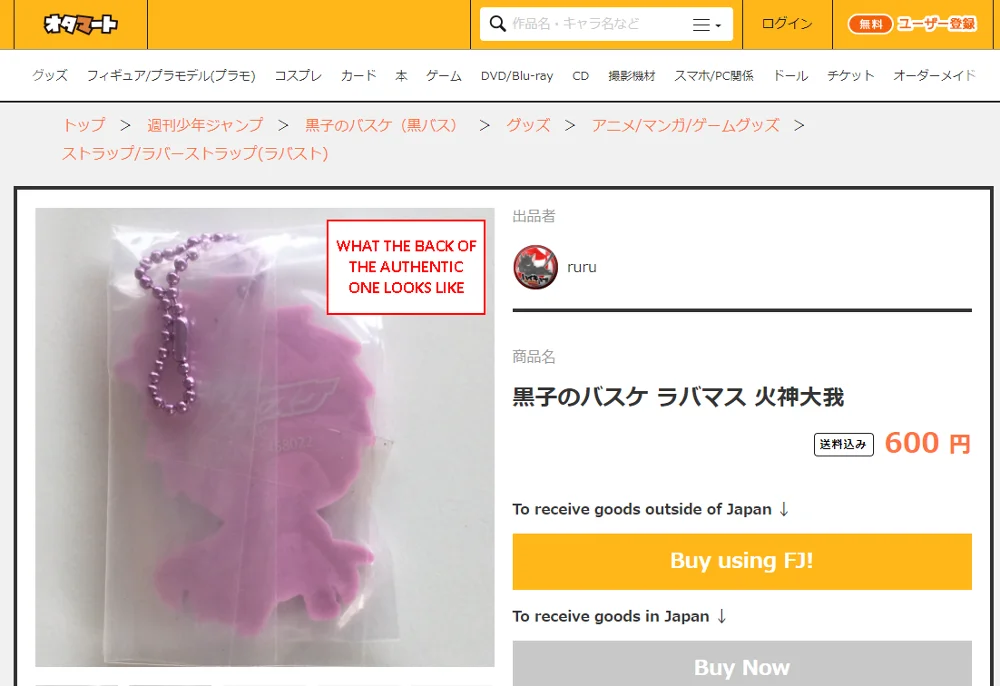The height and width of the screenshot is (686, 1000).
Task: Click the グッズ breadcrumb link
Action: (x=528, y=125)
